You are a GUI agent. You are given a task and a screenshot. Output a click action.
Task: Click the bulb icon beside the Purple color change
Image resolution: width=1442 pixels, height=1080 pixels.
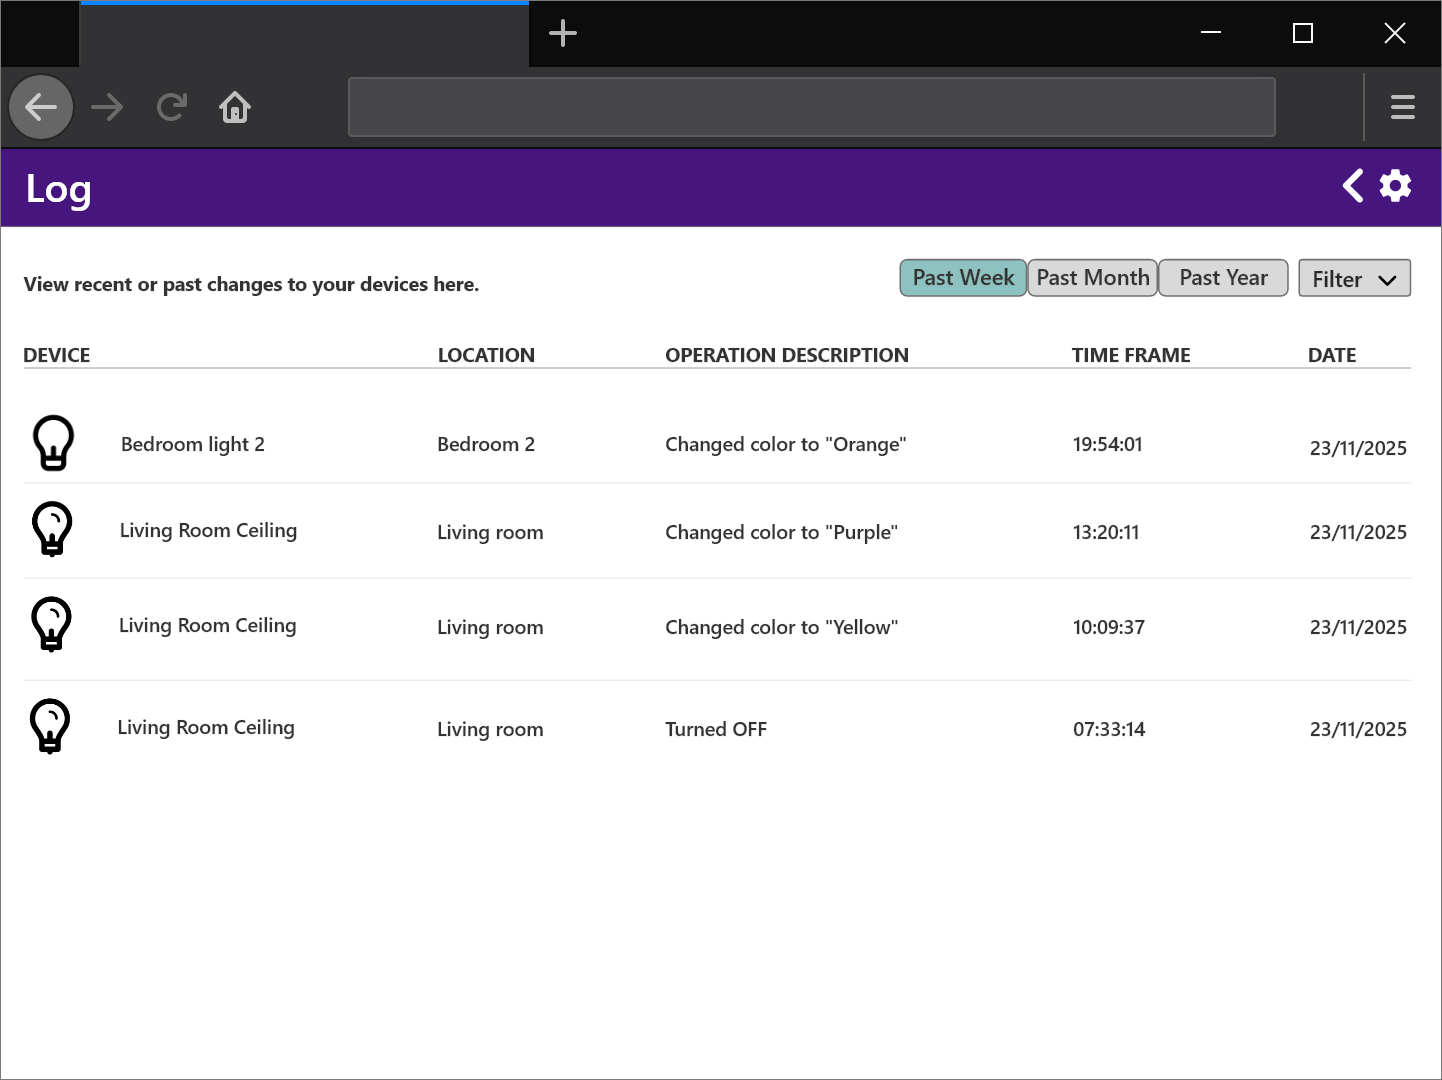52,529
